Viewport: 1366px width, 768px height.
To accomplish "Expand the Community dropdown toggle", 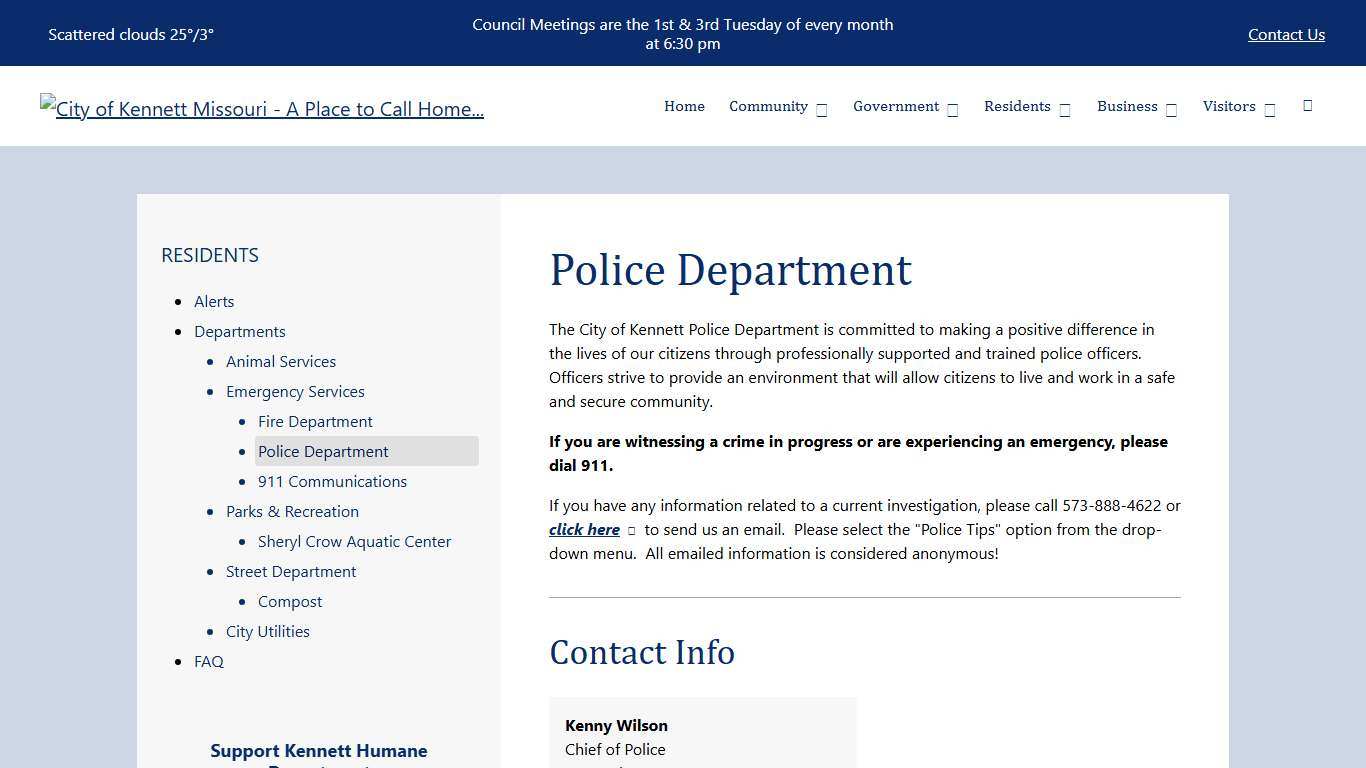I will click(821, 108).
